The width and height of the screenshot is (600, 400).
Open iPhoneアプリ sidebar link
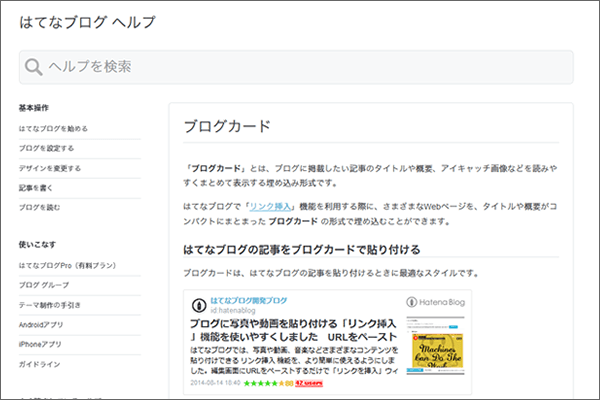[x=40, y=344]
